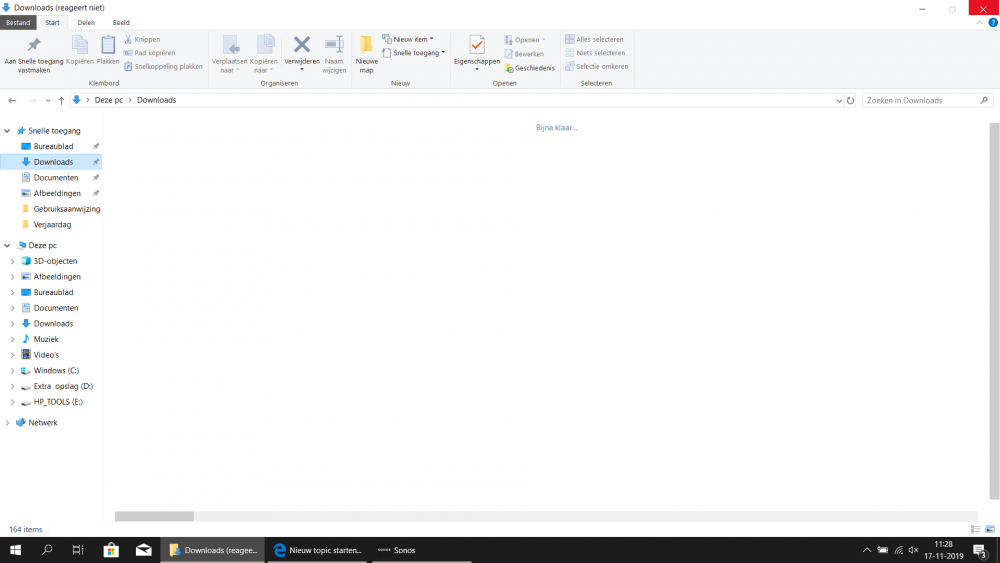This screenshot has height=563, width=1000.
Task: Click Alles selecteren in the ribbon
Action: pos(598,40)
